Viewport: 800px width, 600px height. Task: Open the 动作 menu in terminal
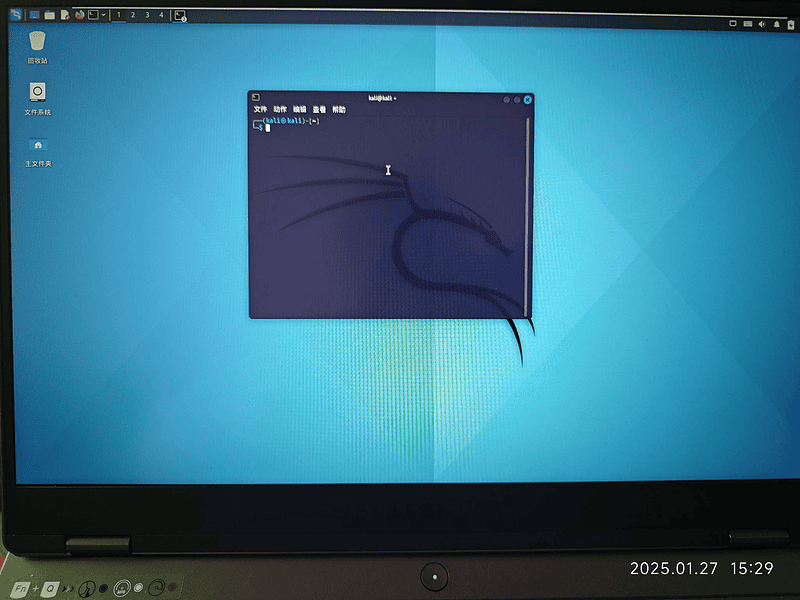pyautogui.click(x=280, y=109)
